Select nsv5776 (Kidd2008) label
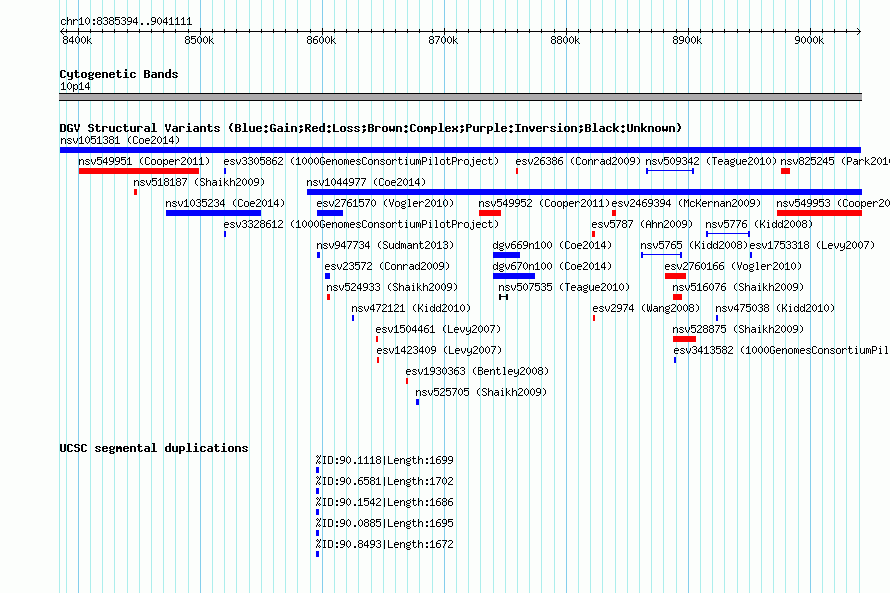Image resolution: width=890 pixels, height=593 pixels. pos(759,224)
